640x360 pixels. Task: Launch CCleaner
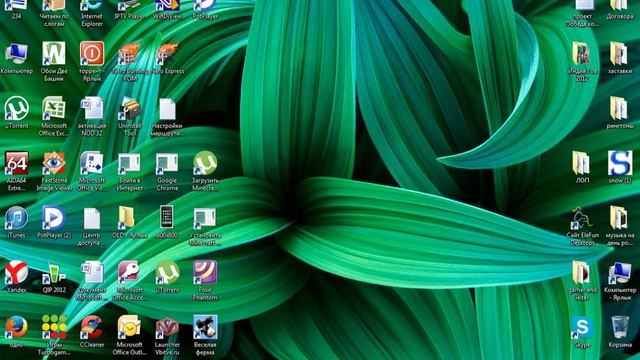tap(92, 331)
